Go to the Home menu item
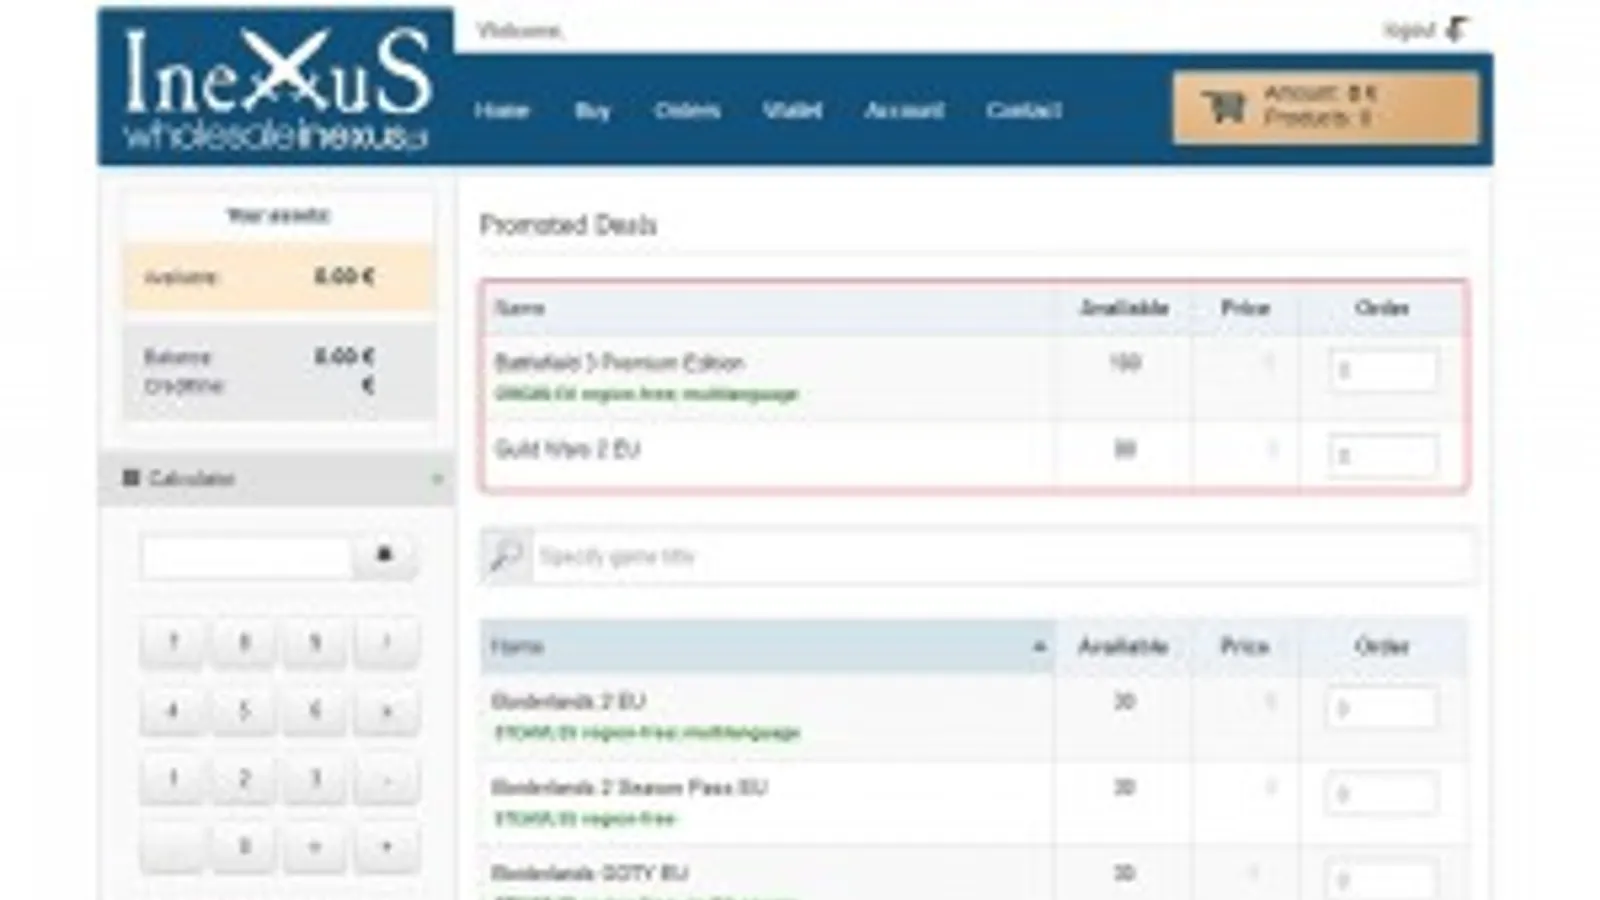1600x900 pixels. [x=501, y=110]
